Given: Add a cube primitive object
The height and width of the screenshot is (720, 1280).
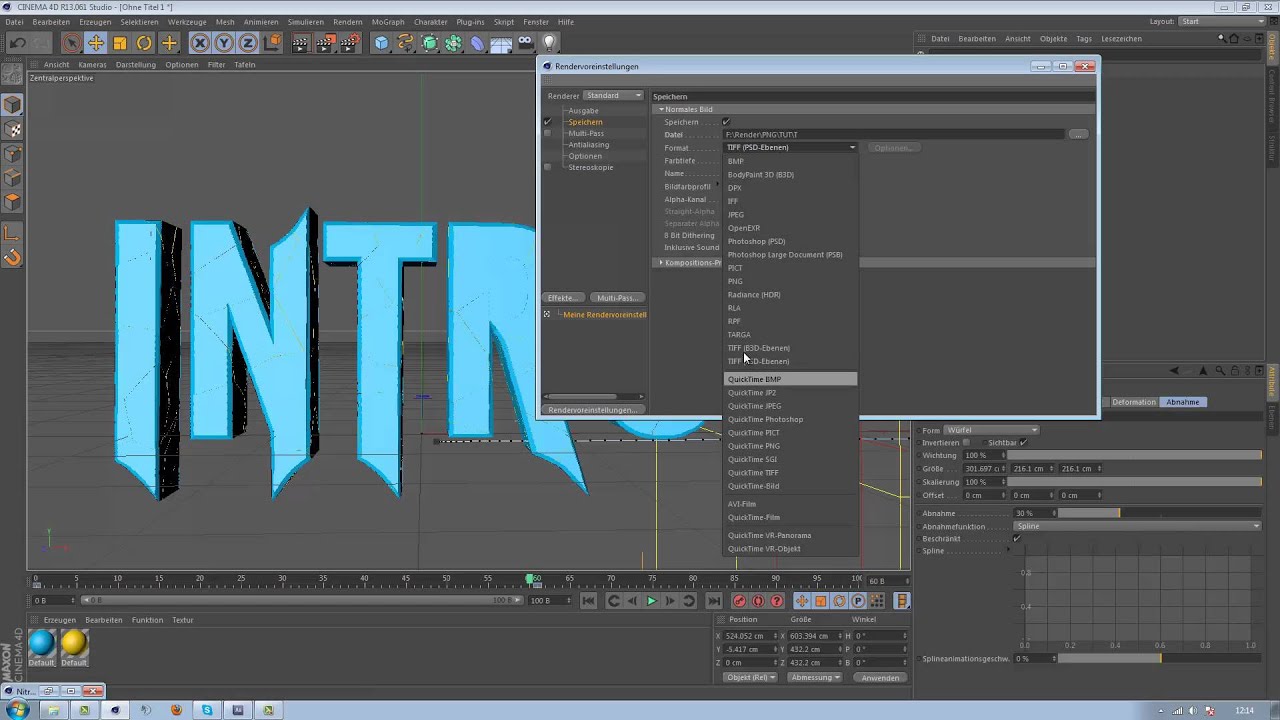Looking at the screenshot, I should tap(381, 43).
